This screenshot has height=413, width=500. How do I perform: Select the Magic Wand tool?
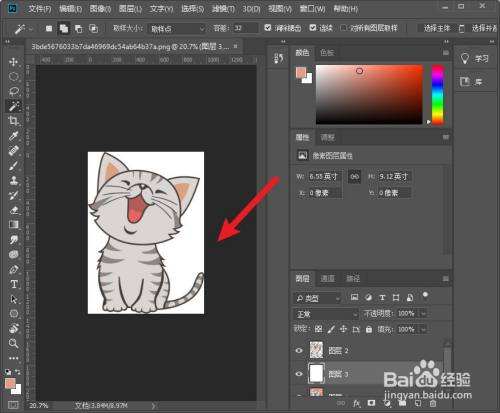[x=13, y=106]
